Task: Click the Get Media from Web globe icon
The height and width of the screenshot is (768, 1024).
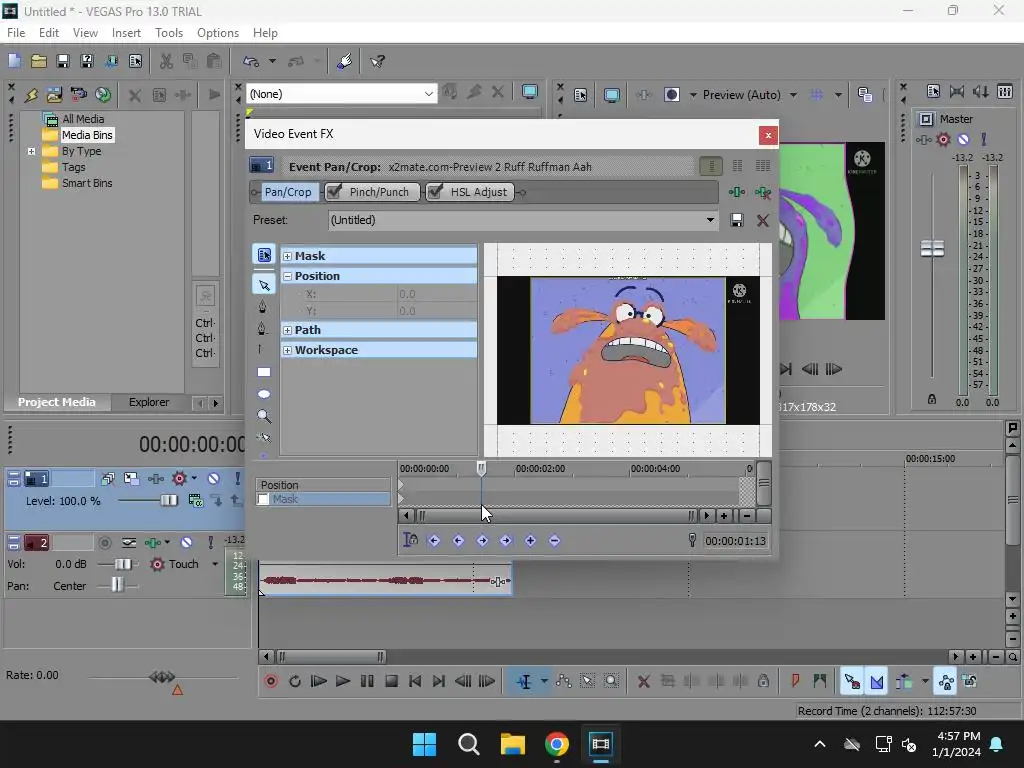Action: (x=103, y=94)
